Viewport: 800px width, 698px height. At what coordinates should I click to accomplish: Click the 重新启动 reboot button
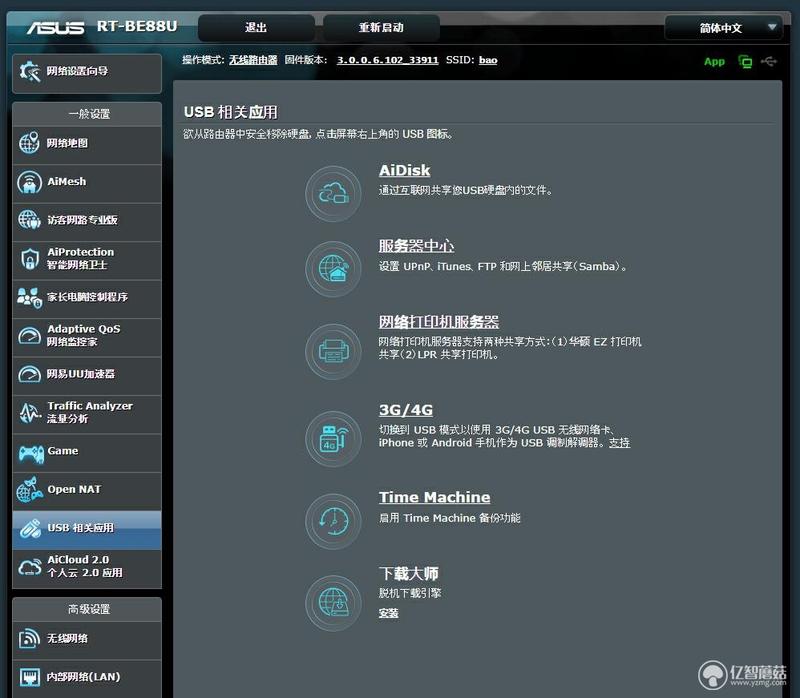[381, 28]
